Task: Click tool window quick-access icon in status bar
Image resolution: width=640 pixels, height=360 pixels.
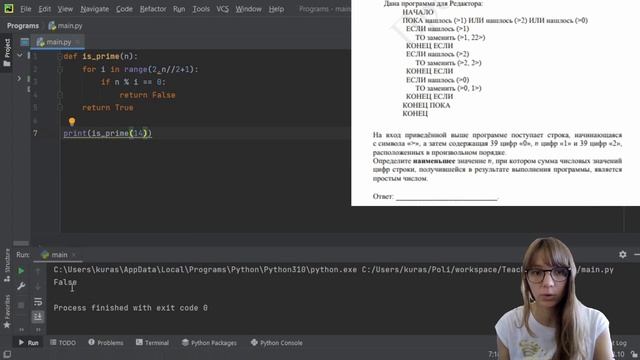Action: [7, 354]
